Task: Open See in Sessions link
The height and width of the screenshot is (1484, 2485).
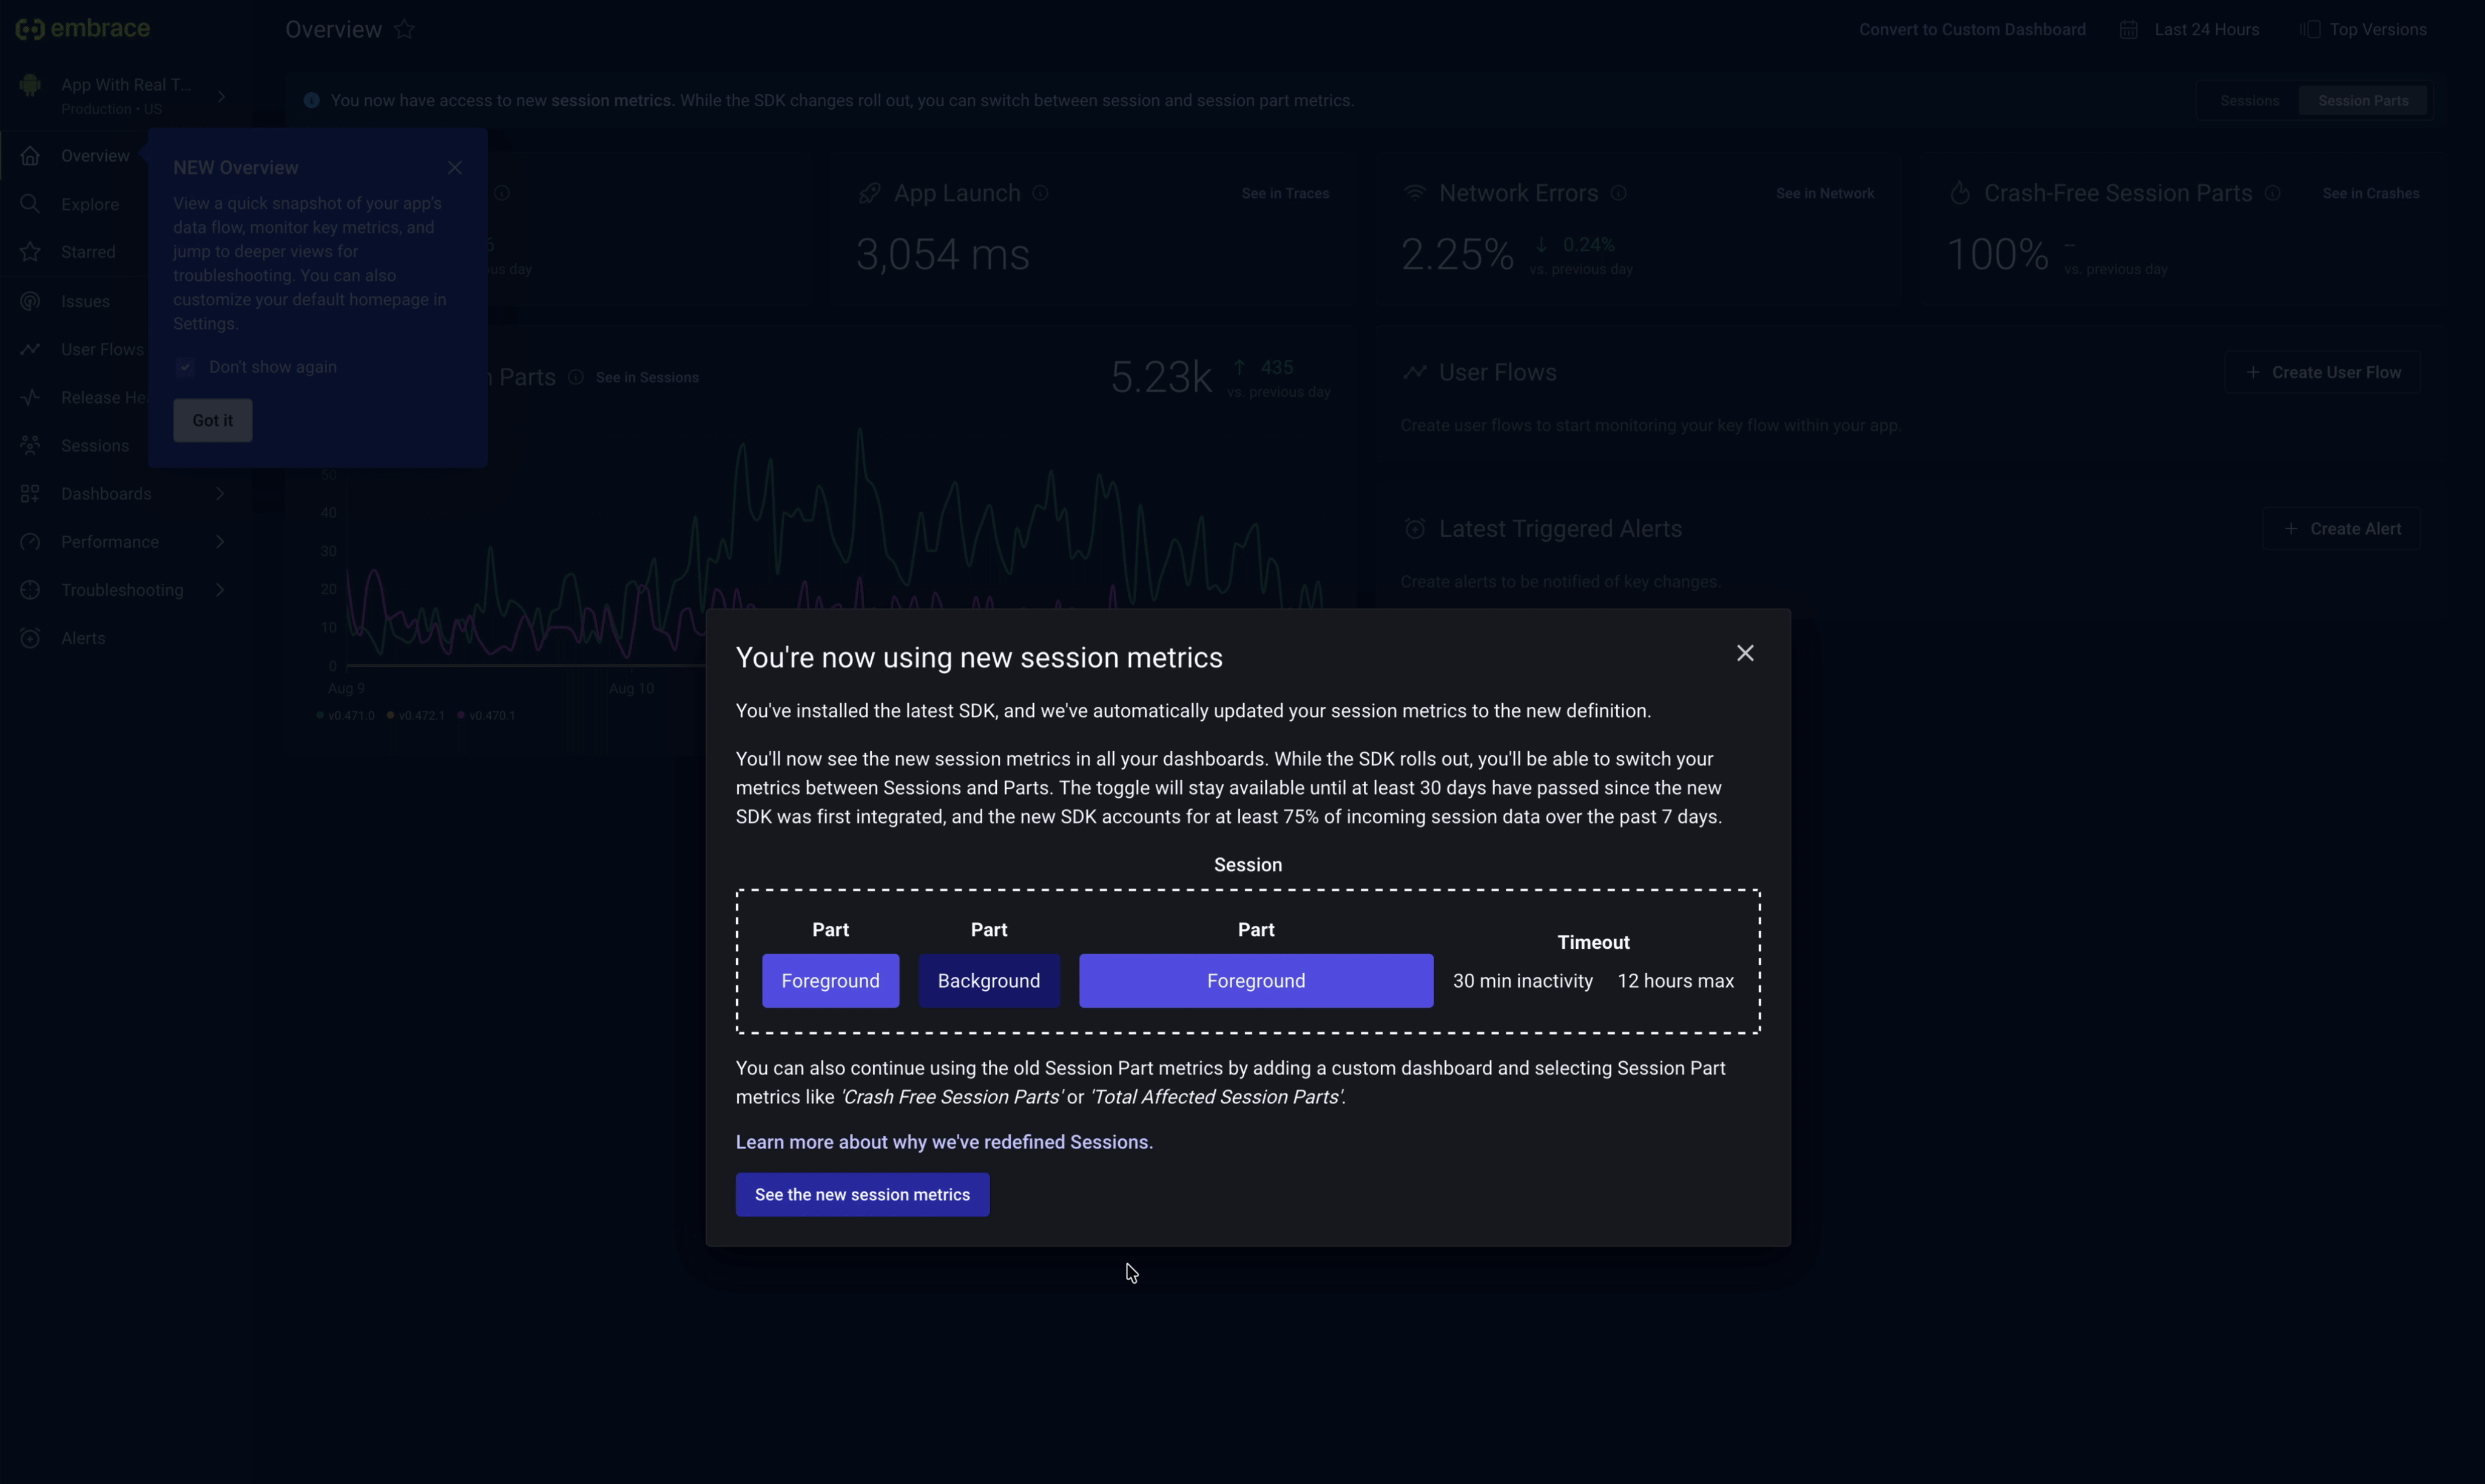Action: (x=647, y=378)
